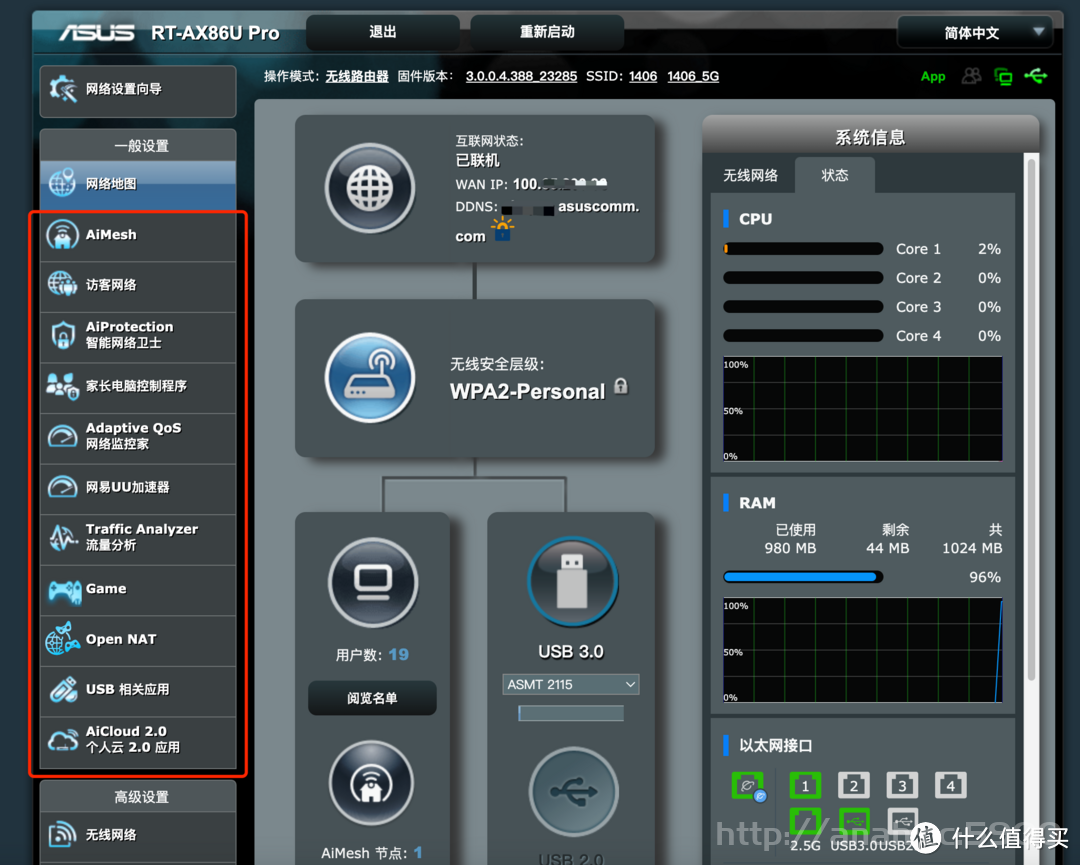1080x865 pixels.
Task: Click the CPU usage graph
Action: coord(862,409)
